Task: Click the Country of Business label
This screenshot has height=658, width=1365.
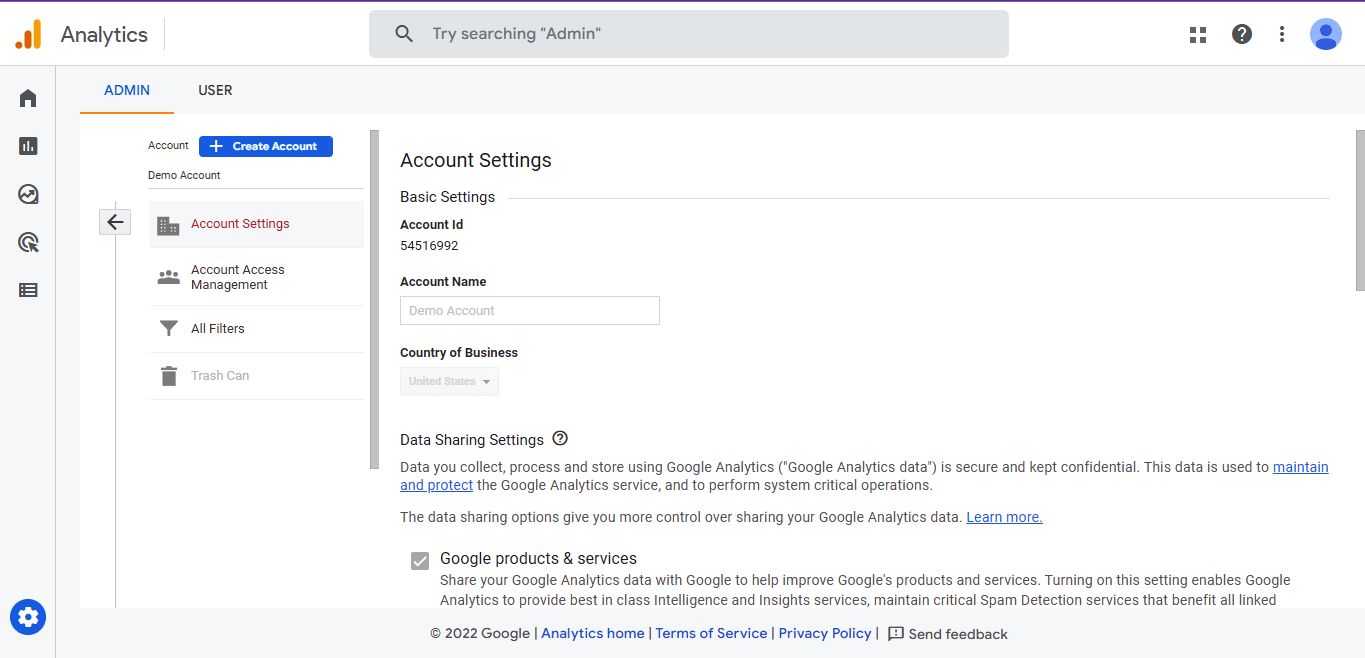Action: point(459,353)
